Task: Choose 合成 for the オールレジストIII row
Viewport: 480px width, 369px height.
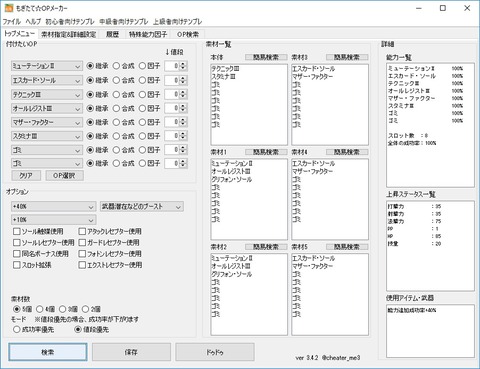Action: (x=123, y=109)
